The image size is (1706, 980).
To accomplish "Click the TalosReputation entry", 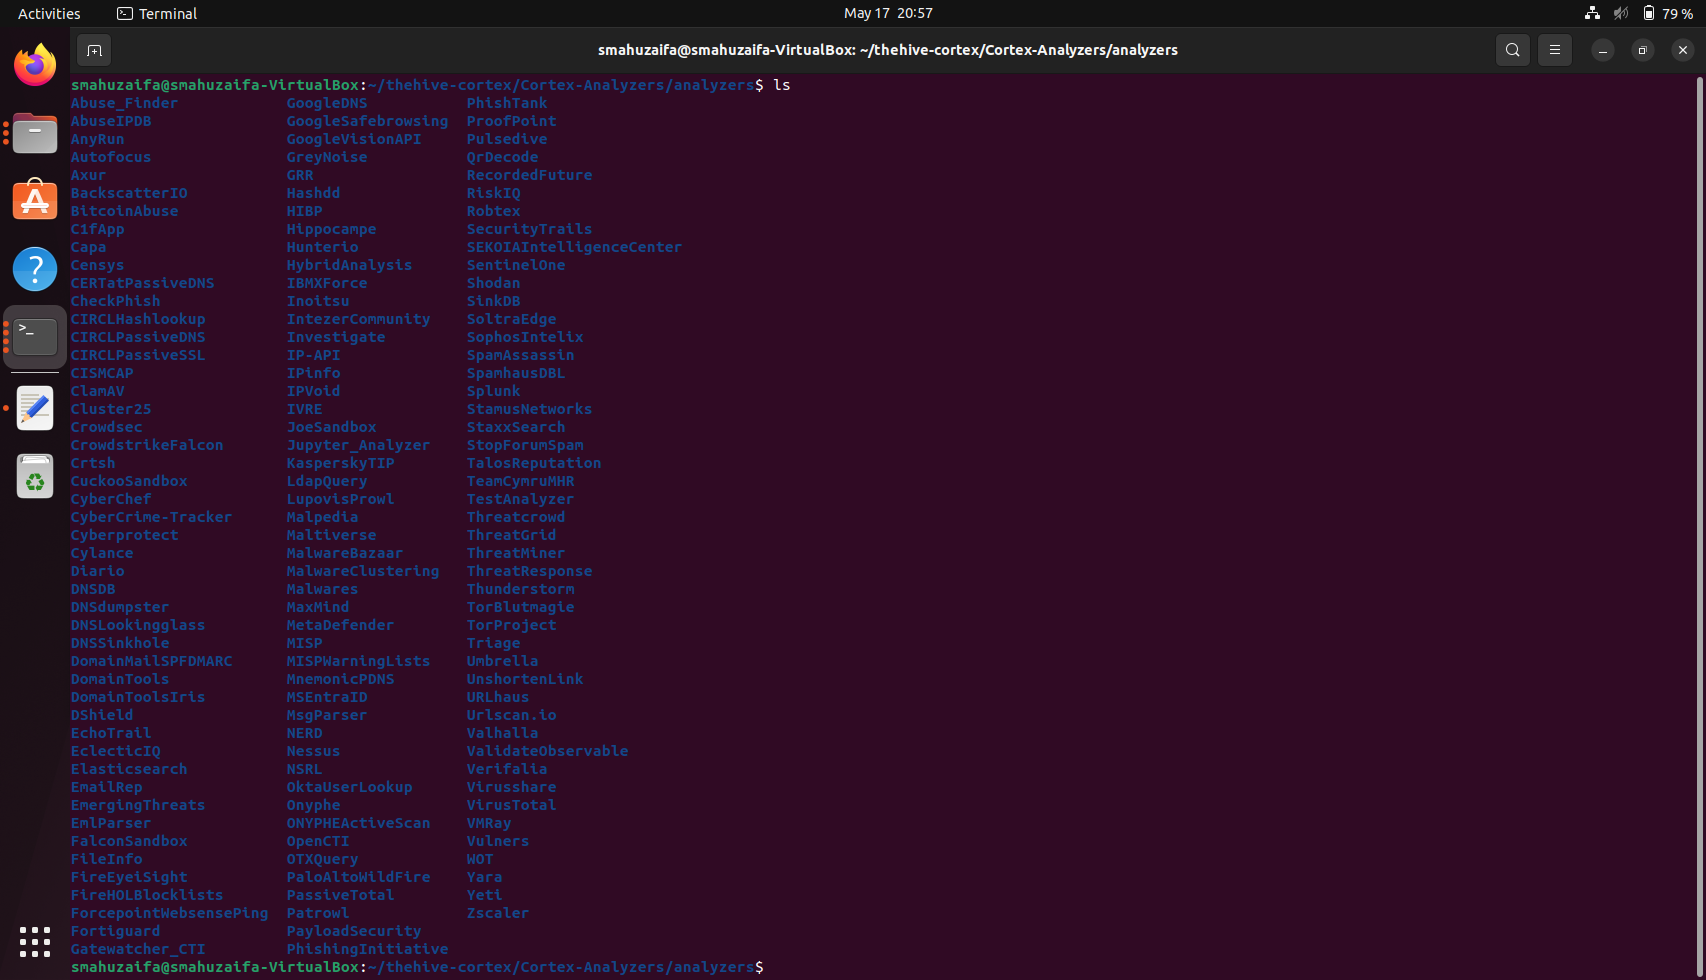I will click(534, 463).
